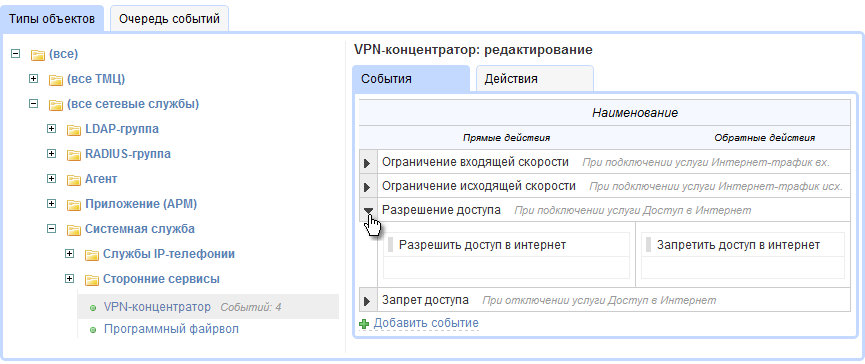Click the Системная служба folder icon
The height and width of the screenshot is (364, 865).
pos(74,230)
